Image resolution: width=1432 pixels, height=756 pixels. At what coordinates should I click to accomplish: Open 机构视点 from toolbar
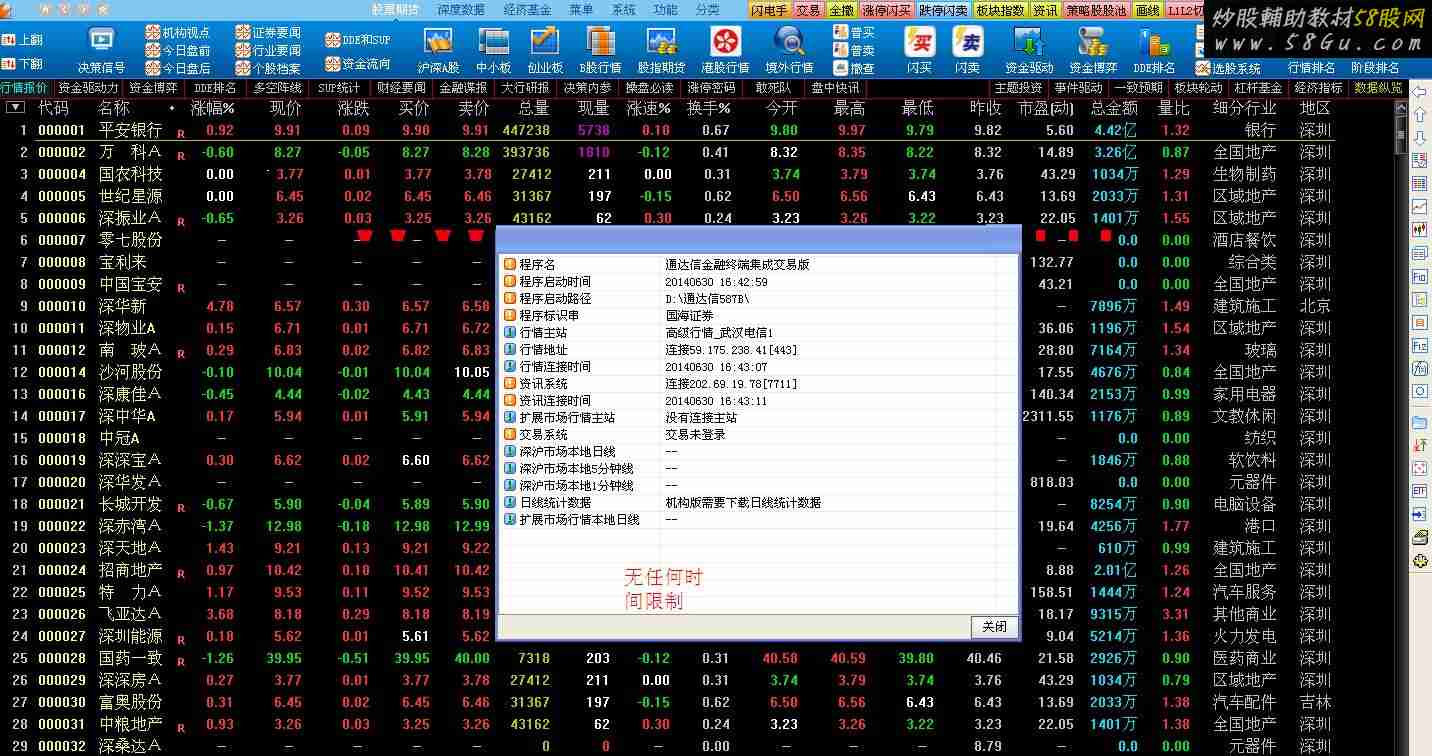pyautogui.click(x=178, y=33)
